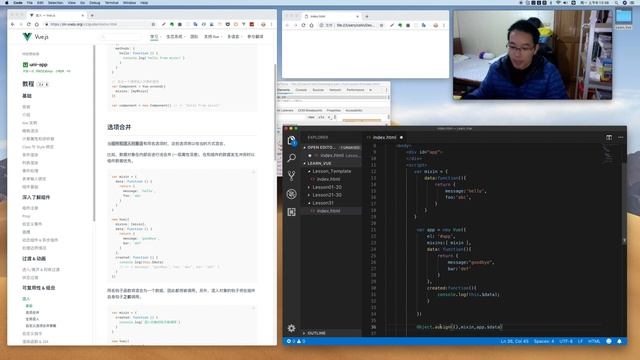The width and height of the screenshot is (640, 360).
Task: Open Chrome menu in the small browser window
Action: coord(444,25)
